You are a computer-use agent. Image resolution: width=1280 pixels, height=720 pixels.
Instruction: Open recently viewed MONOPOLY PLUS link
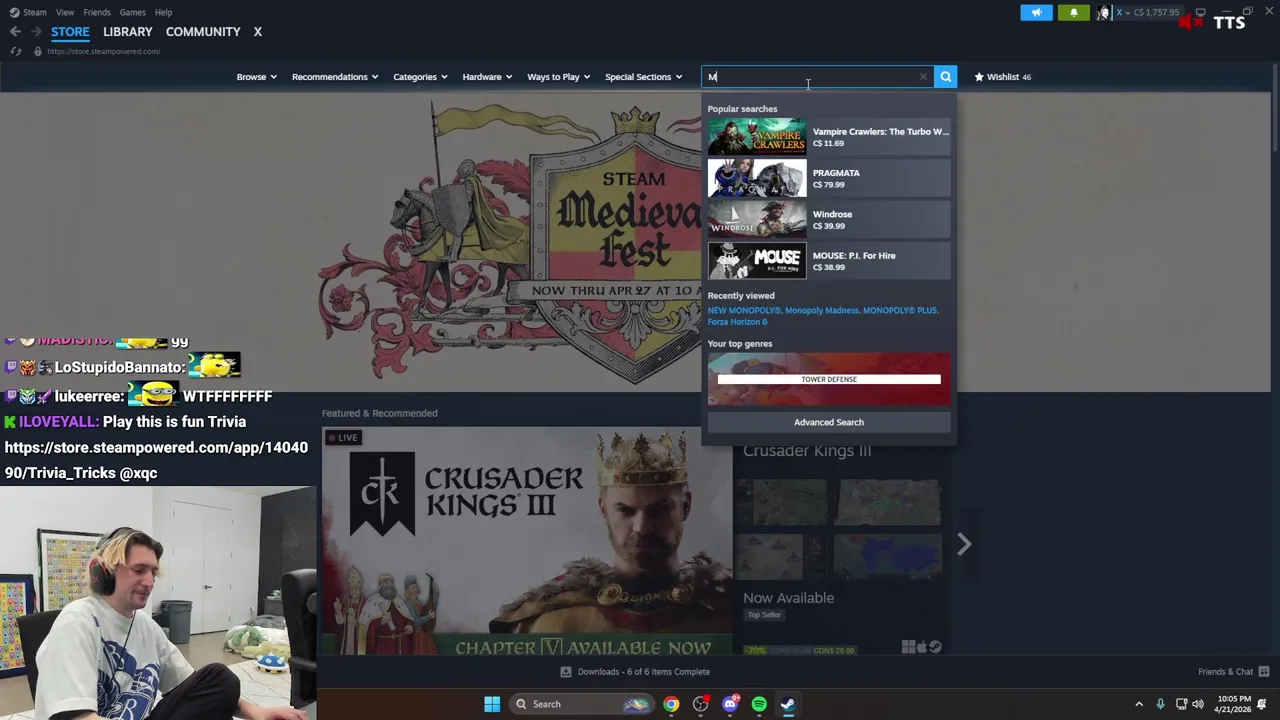coord(900,310)
